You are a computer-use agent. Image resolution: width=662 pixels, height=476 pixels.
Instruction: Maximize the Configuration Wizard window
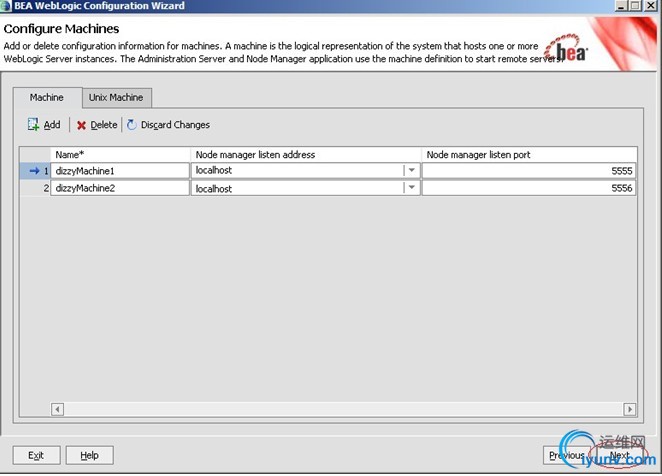[x=635, y=6]
